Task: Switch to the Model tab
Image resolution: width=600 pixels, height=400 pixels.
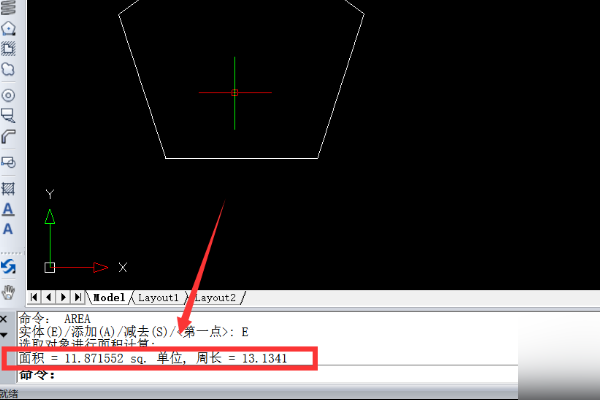Action: tap(109, 297)
